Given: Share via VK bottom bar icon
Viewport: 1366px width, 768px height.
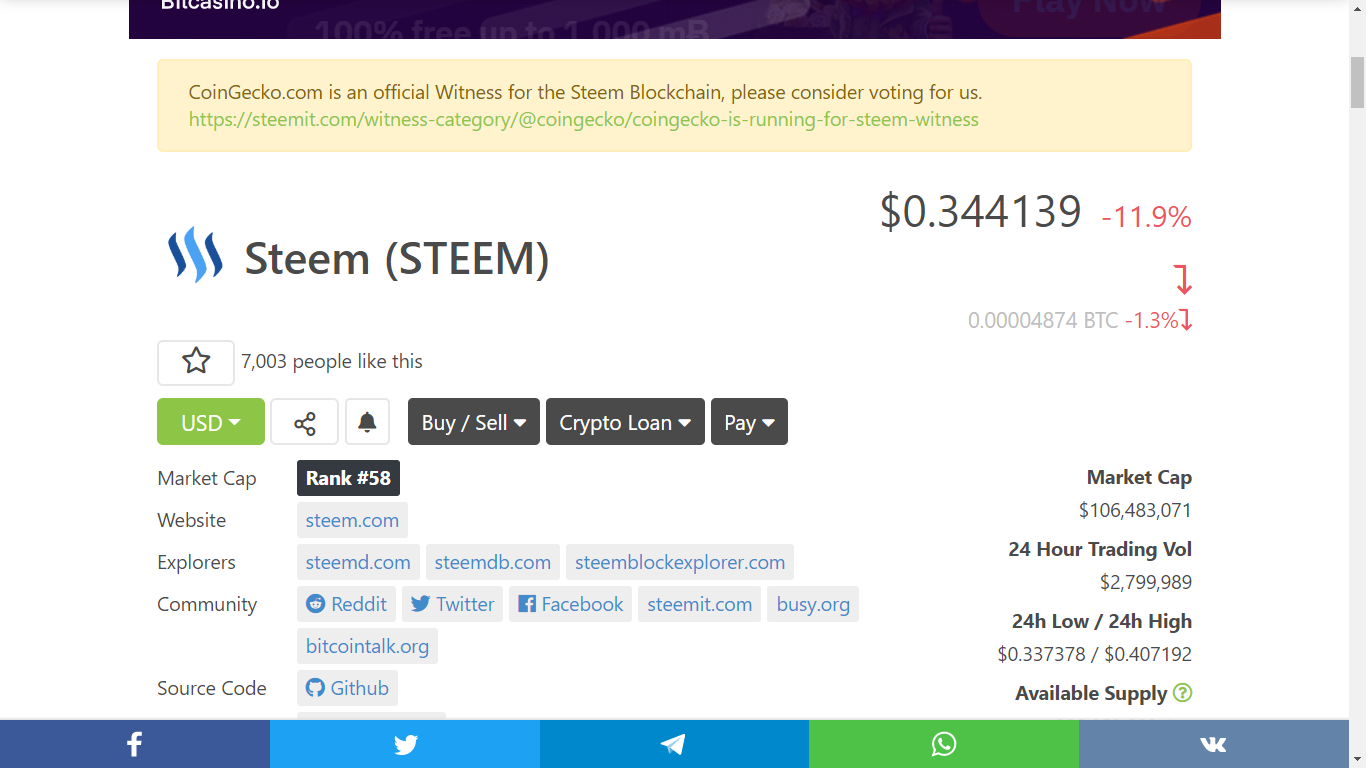Looking at the screenshot, I should click(x=1213, y=744).
